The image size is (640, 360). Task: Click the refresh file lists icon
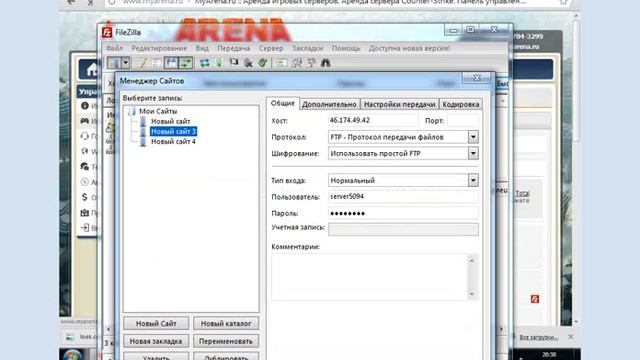coord(204,63)
